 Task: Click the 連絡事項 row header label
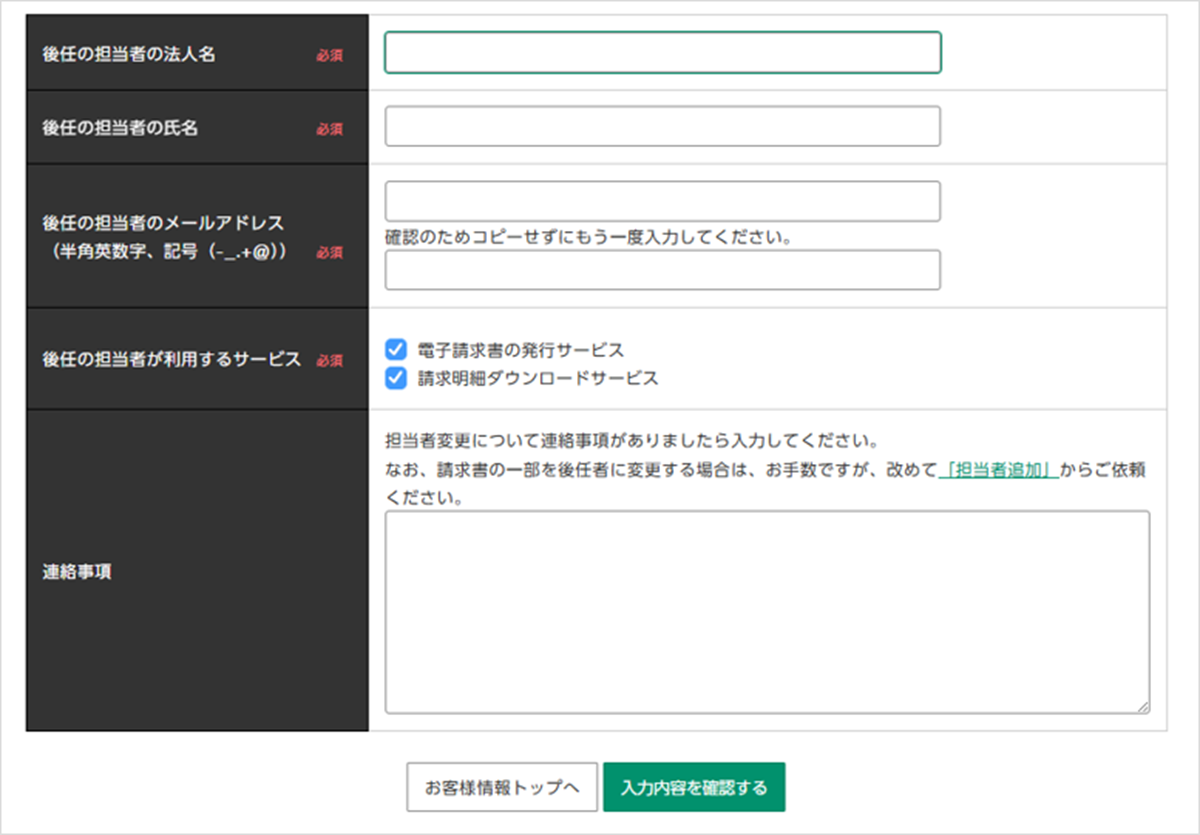[76, 571]
